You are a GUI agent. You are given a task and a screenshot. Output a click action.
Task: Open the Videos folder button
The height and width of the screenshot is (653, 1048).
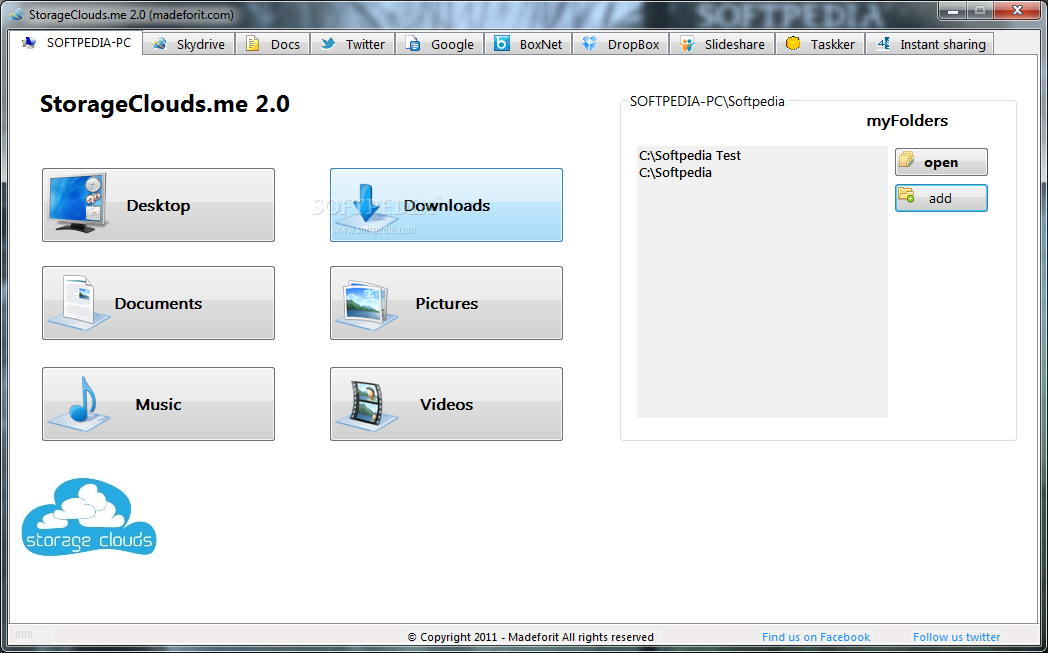pyautogui.click(x=446, y=404)
